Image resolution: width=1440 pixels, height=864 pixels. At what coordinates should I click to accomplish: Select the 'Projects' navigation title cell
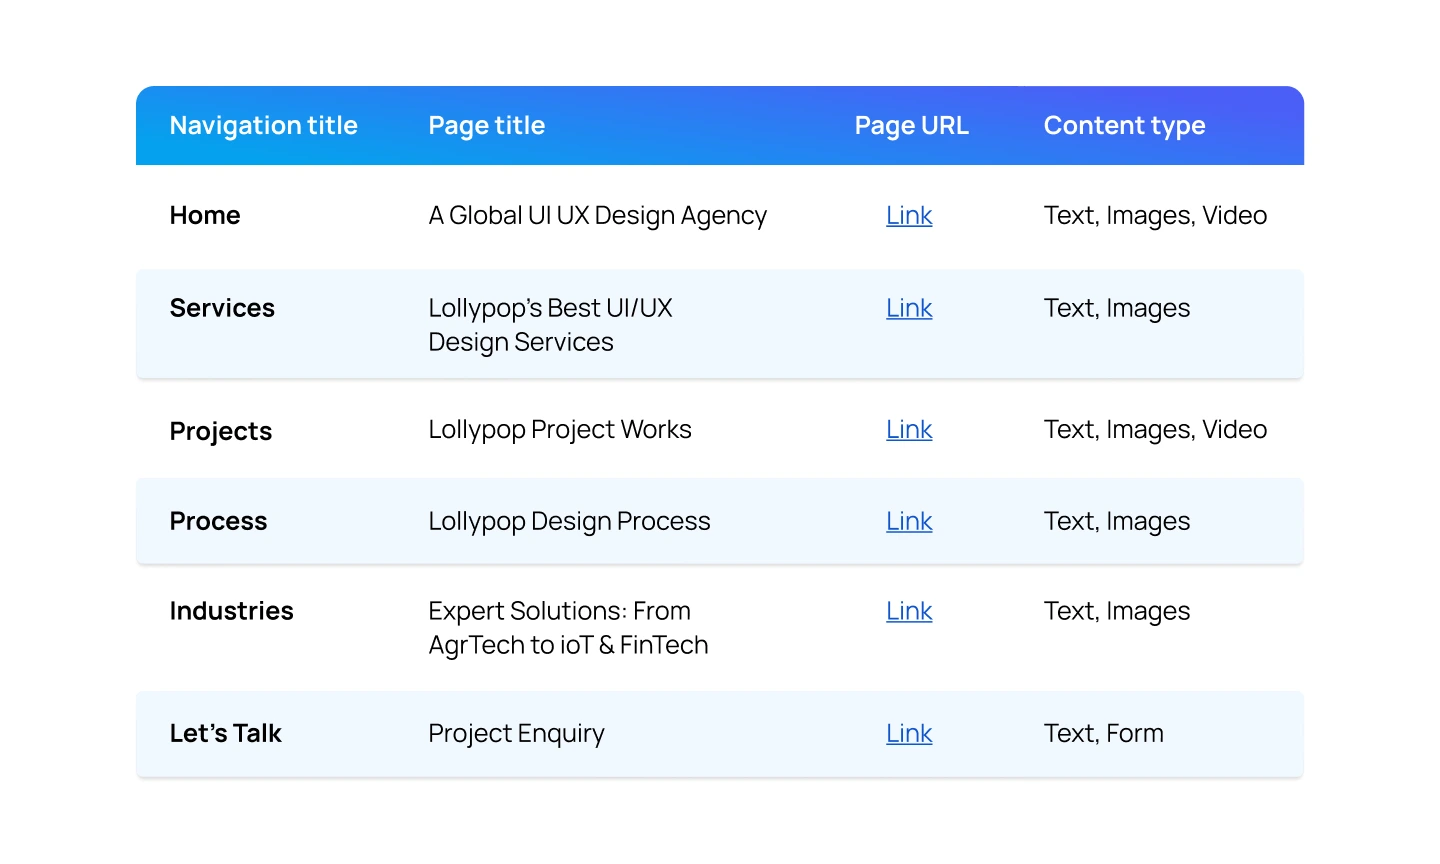pyautogui.click(x=221, y=432)
